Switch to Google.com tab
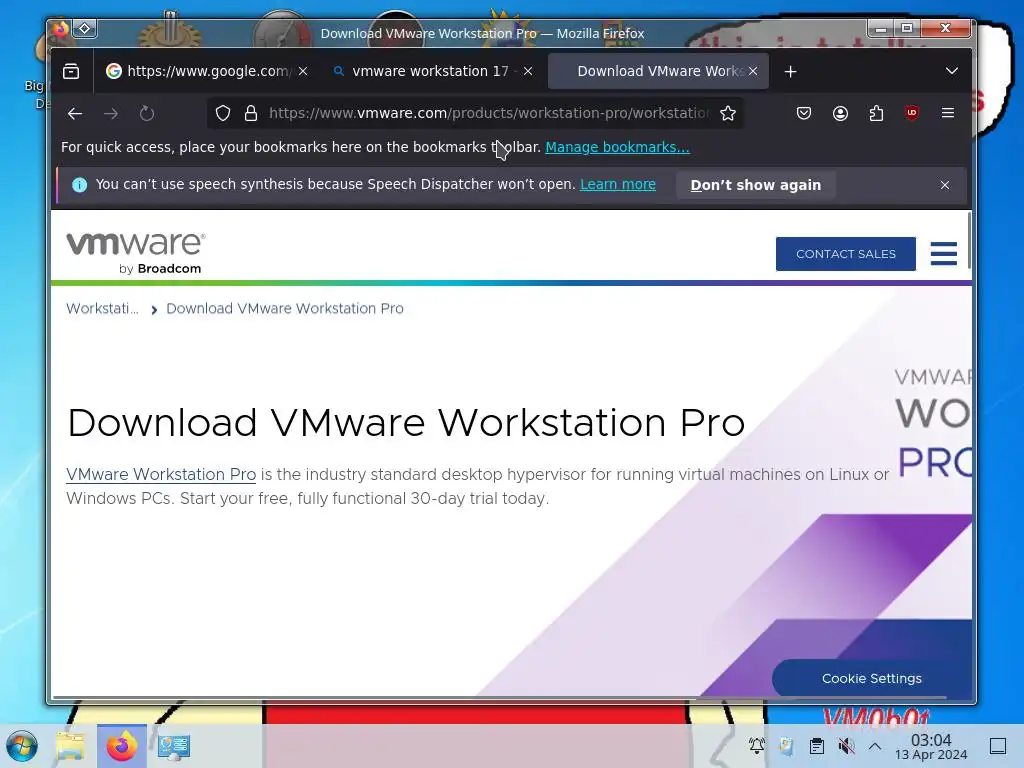Image resolution: width=1024 pixels, height=768 pixels. click(x=208, y=71)
